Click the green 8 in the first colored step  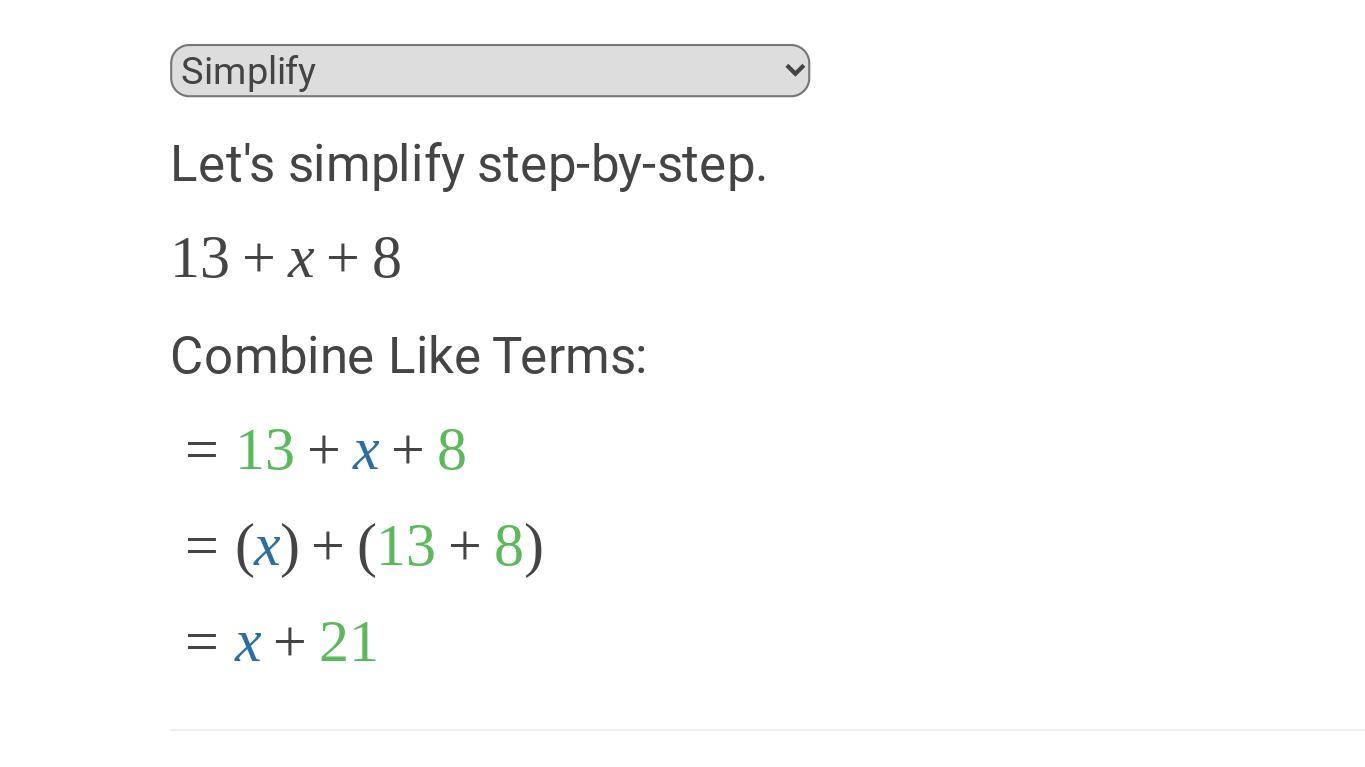point(452,451)
